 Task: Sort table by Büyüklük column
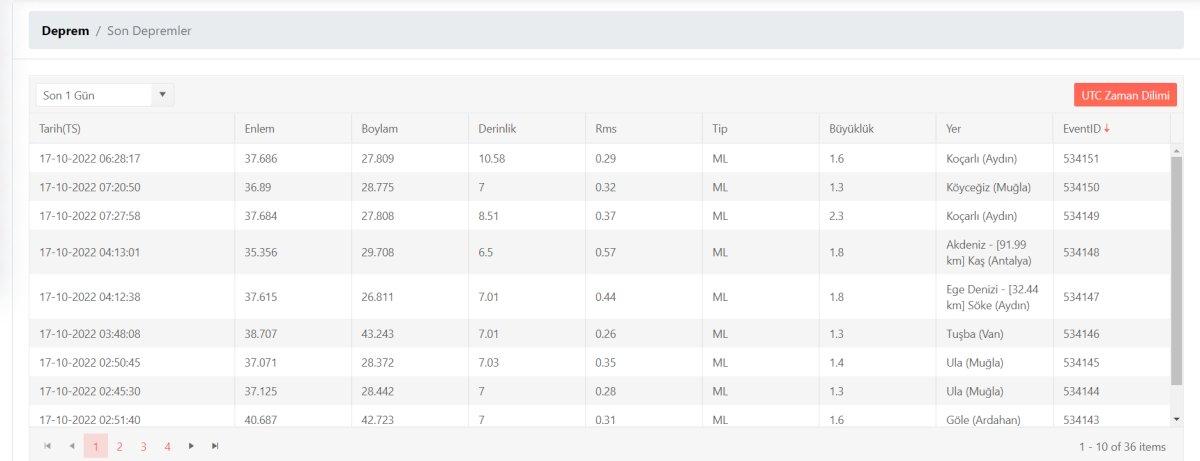[852, 128]
